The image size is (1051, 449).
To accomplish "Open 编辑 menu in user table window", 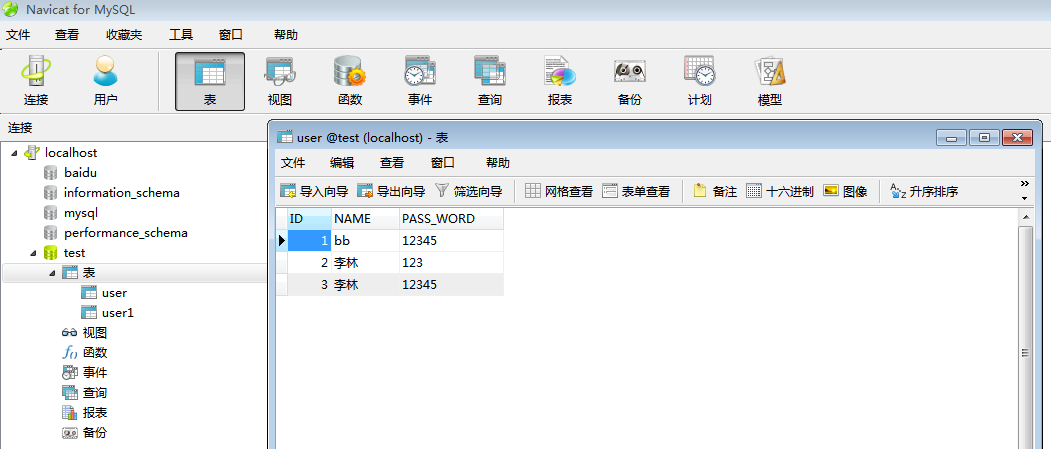I will [343, 163].
